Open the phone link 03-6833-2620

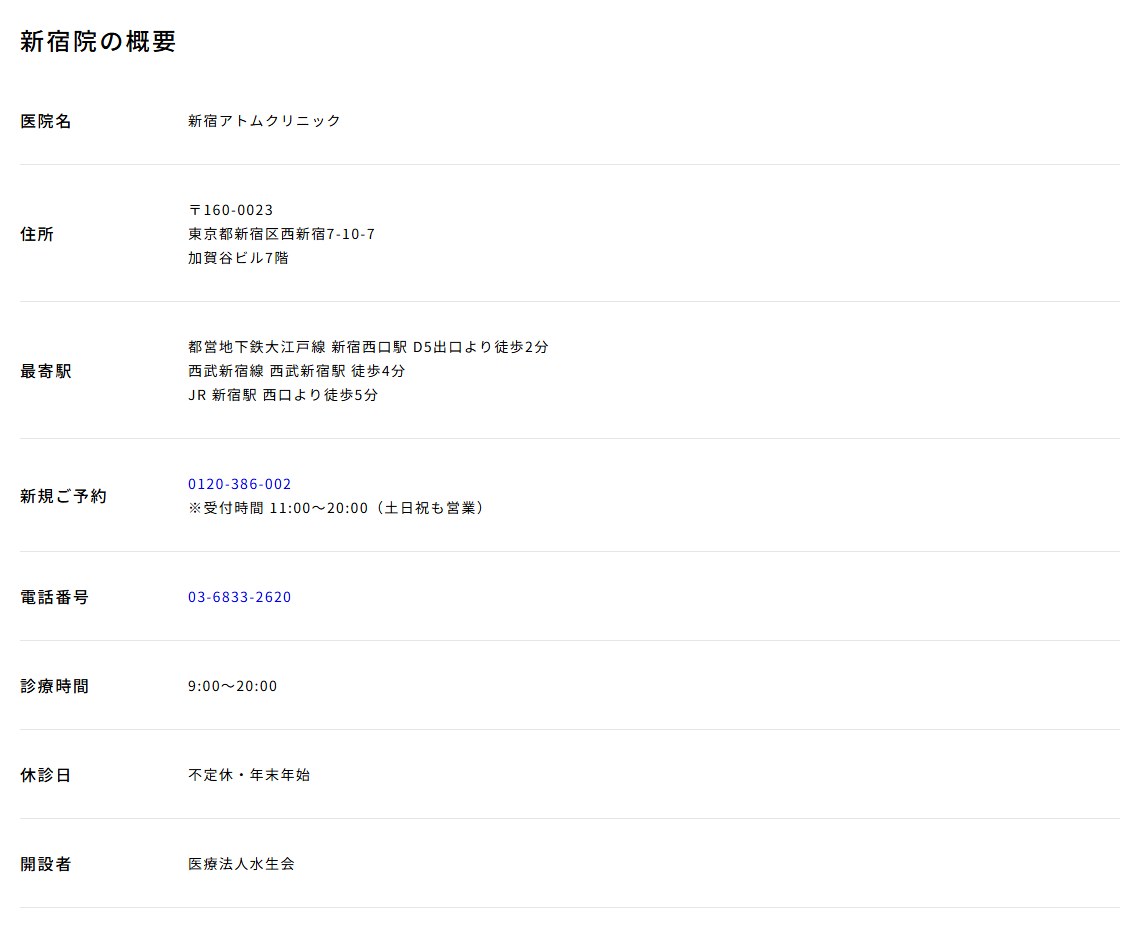(x=239, y=597)
